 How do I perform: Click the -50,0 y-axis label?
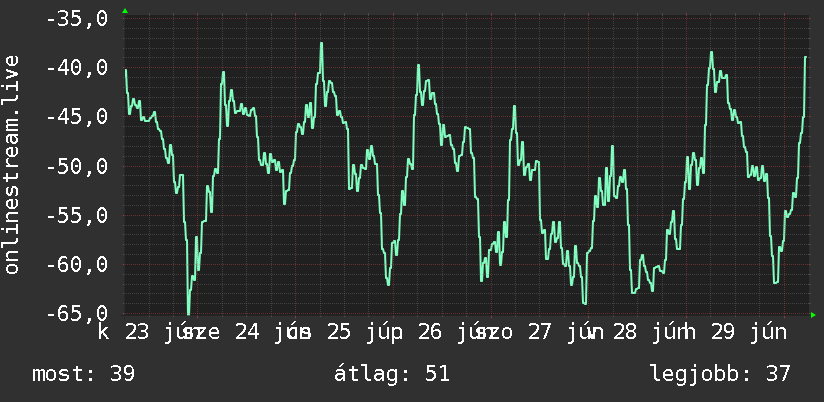tap(77, 167)
